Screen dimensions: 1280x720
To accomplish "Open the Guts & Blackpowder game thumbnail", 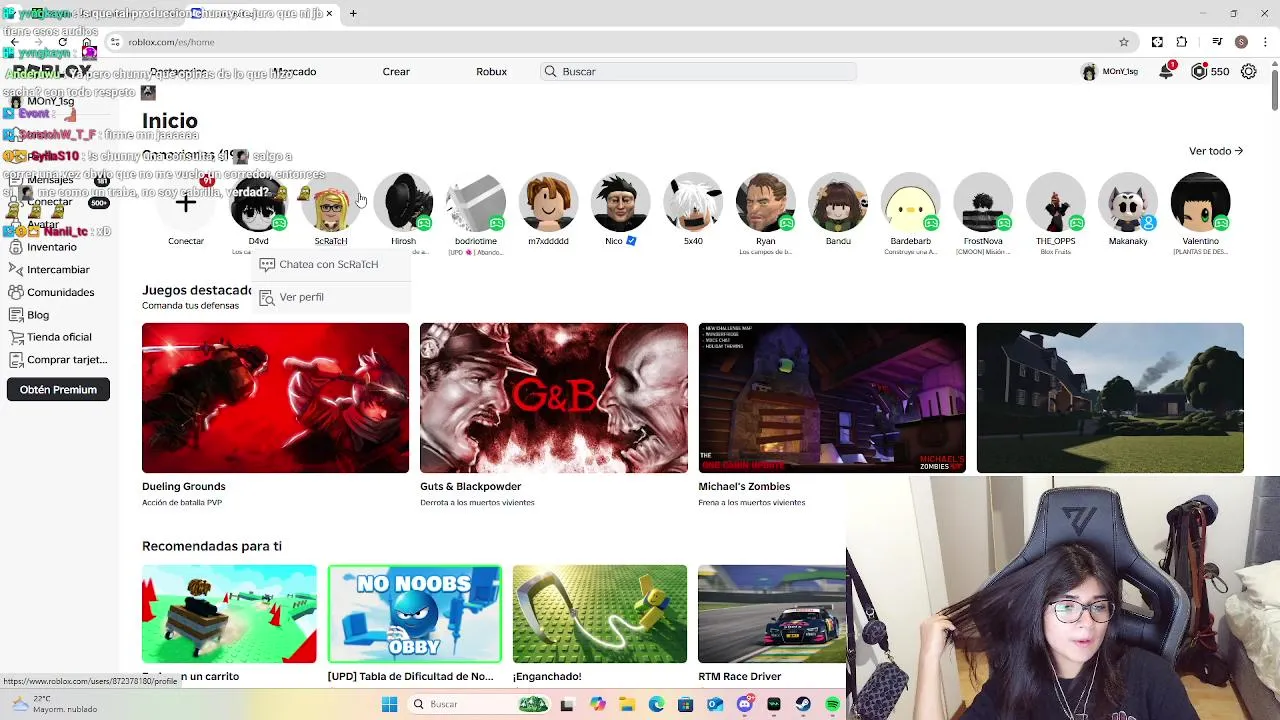I will pyautogui.click(x=554, y=398).
